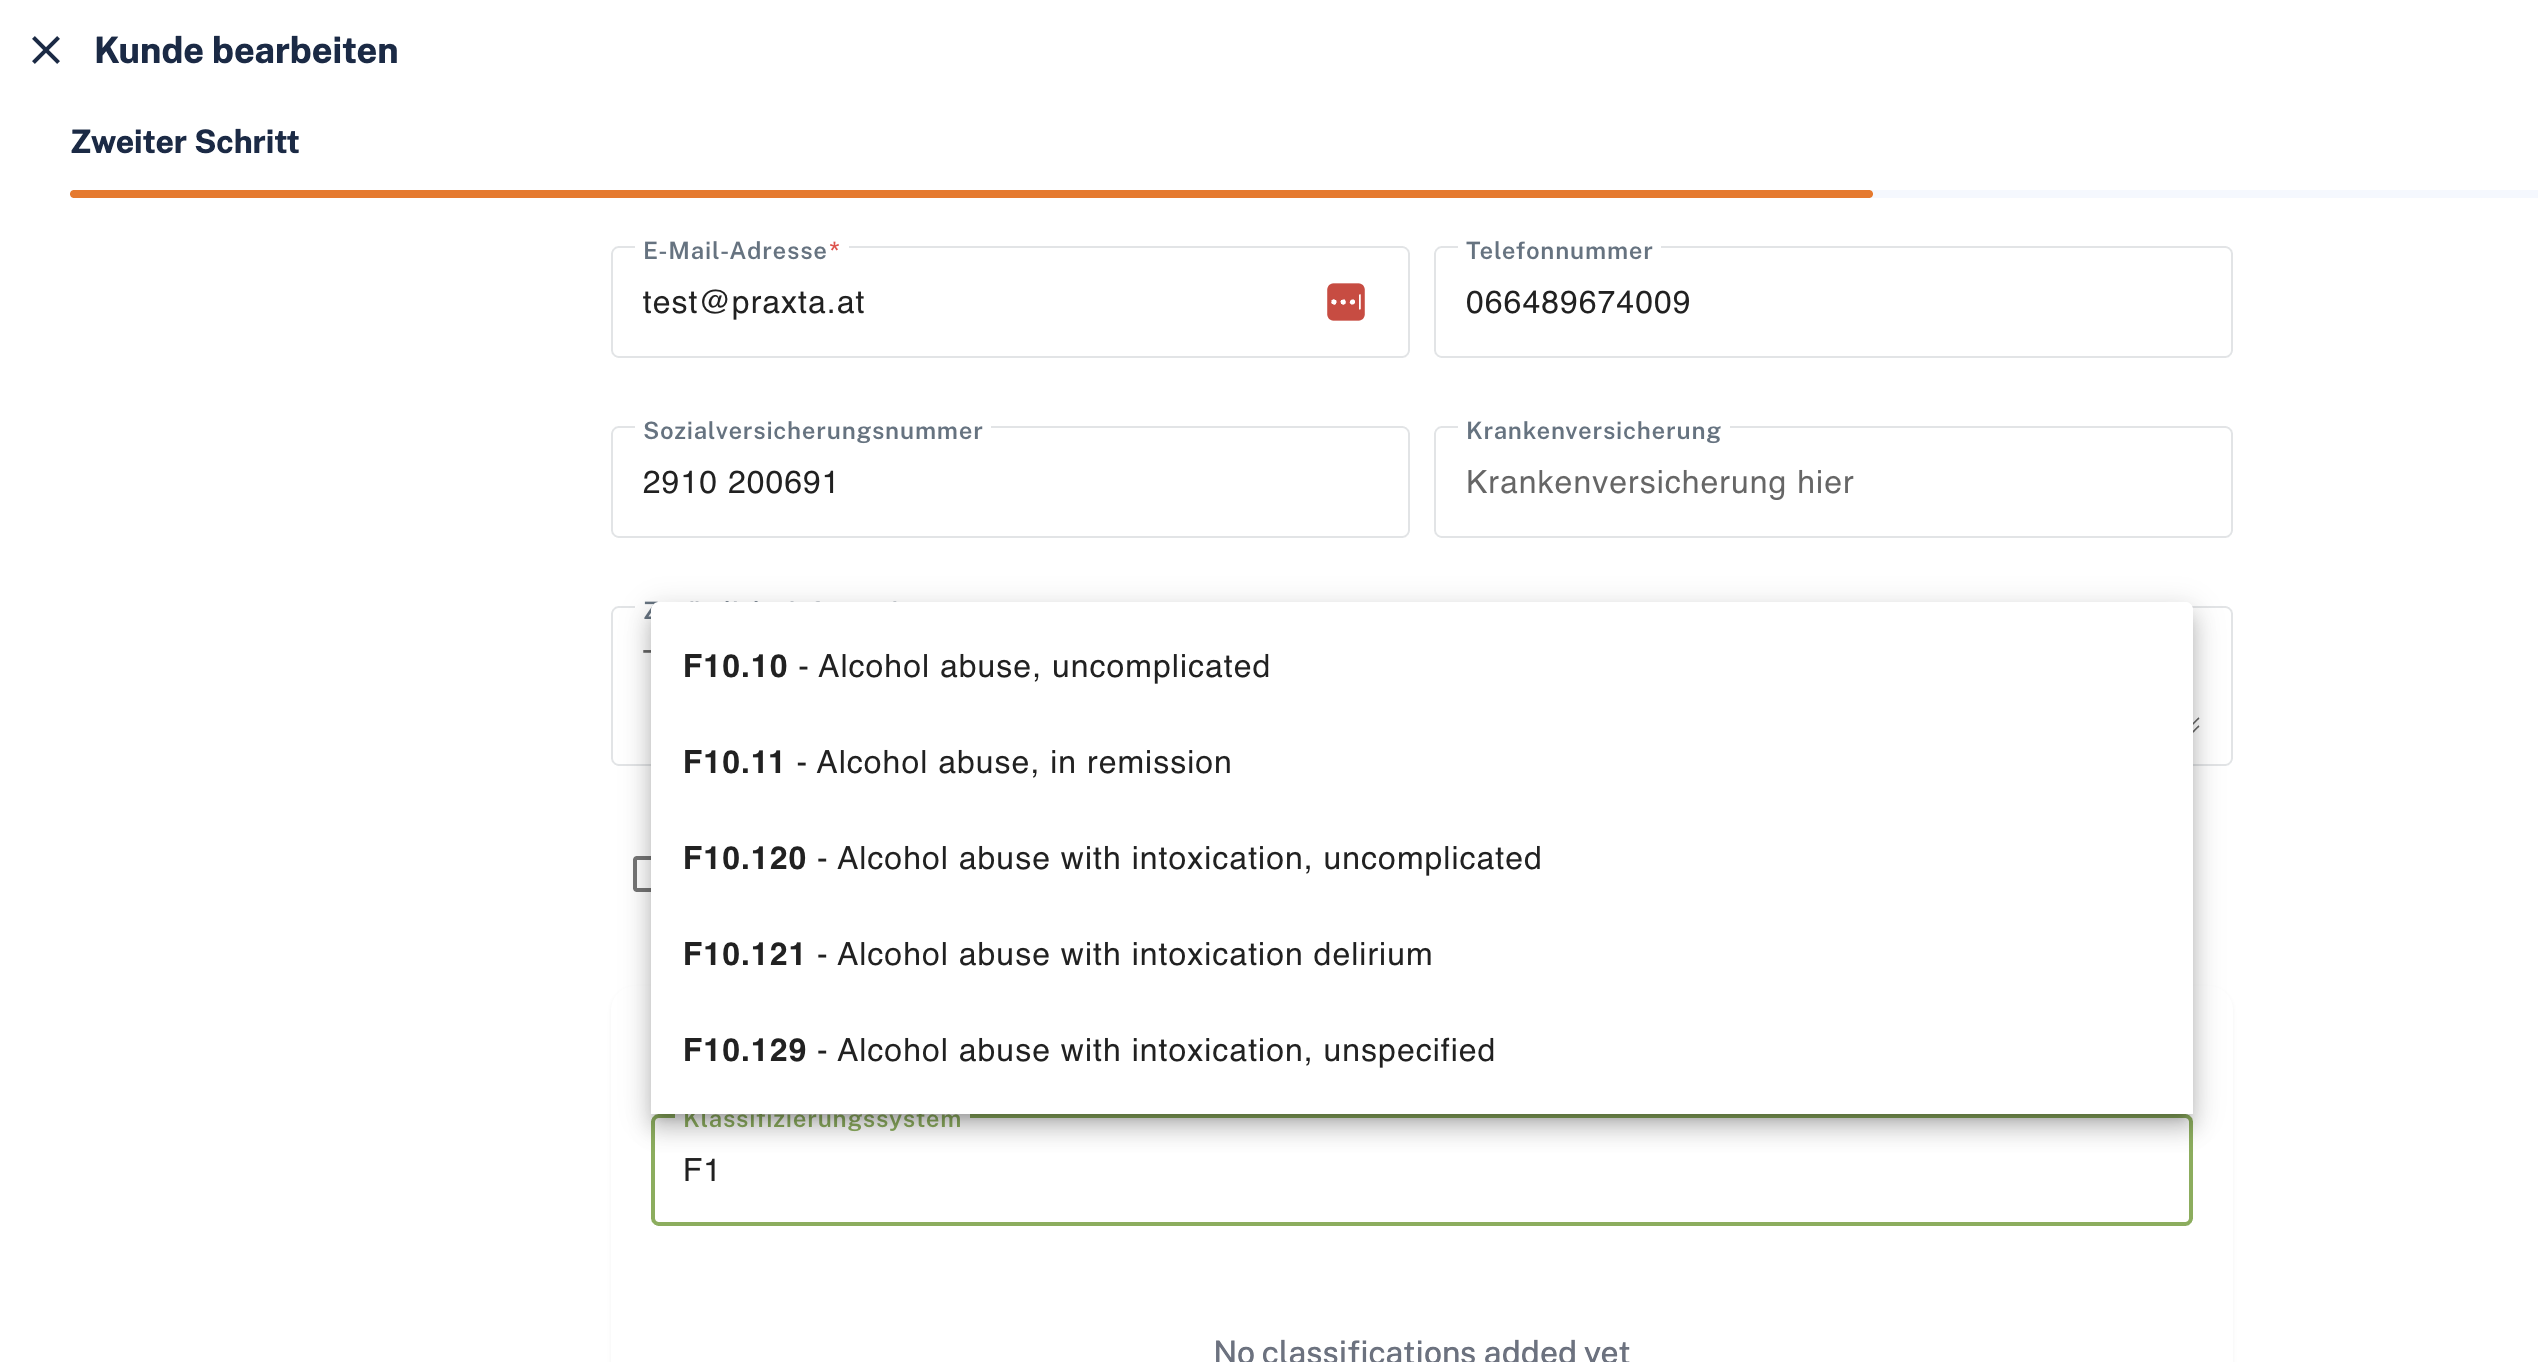Click the unfilled portion of the progress bar
Image resolution: width=2538 pixels, height=1362 pixels.
(x=2204, y=194)
